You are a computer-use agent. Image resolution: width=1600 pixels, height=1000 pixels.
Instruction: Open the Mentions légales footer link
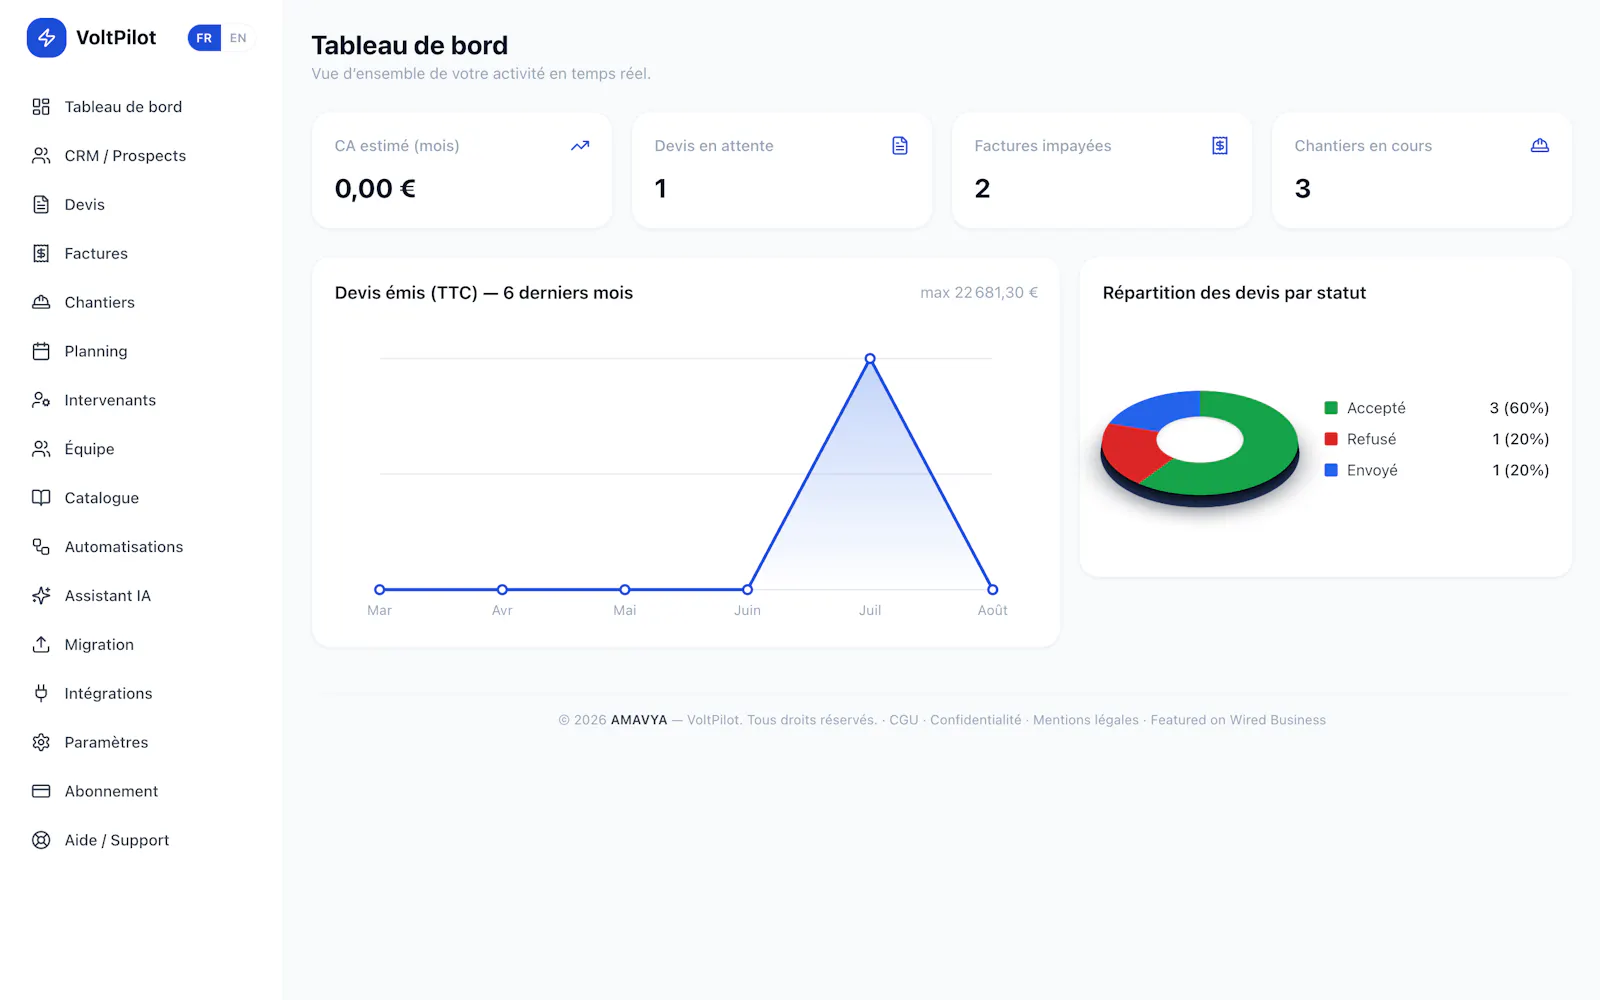point(1086,720)
